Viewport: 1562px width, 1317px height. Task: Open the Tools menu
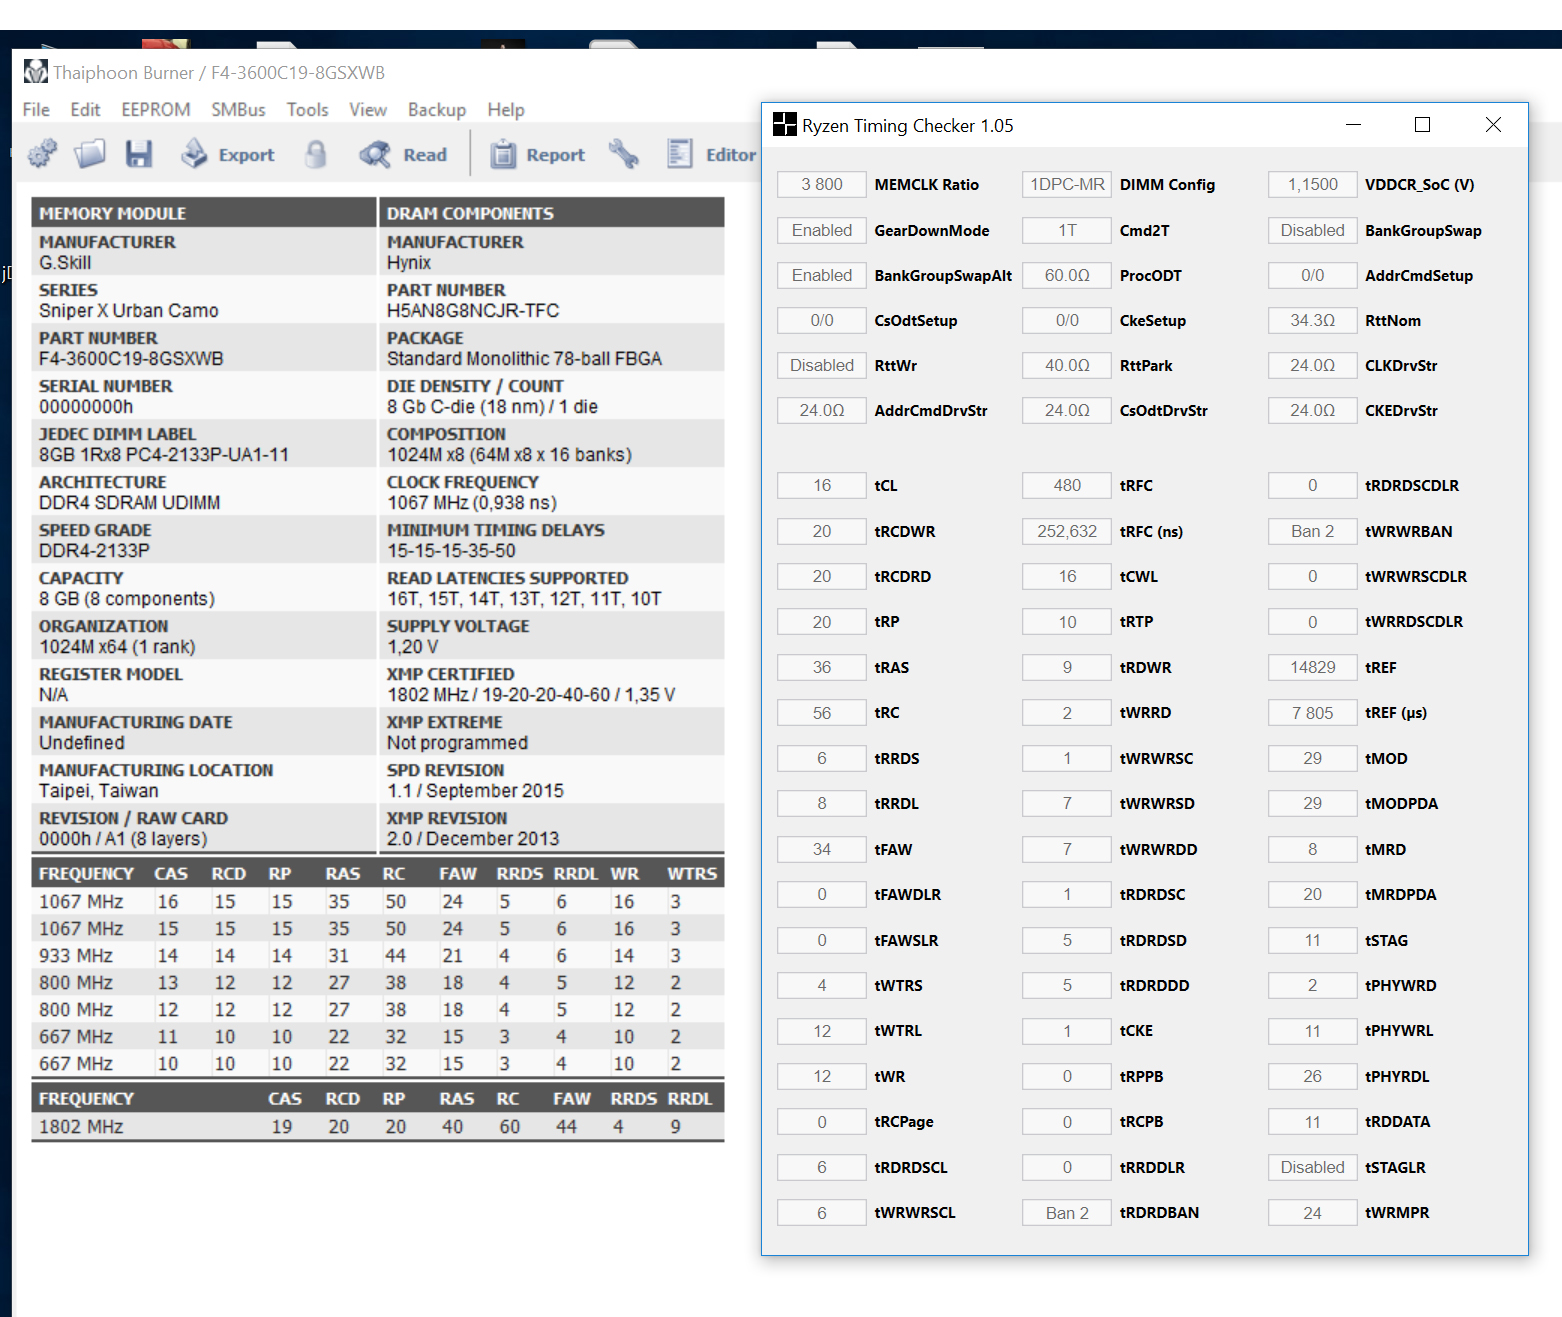coord(307,110)
